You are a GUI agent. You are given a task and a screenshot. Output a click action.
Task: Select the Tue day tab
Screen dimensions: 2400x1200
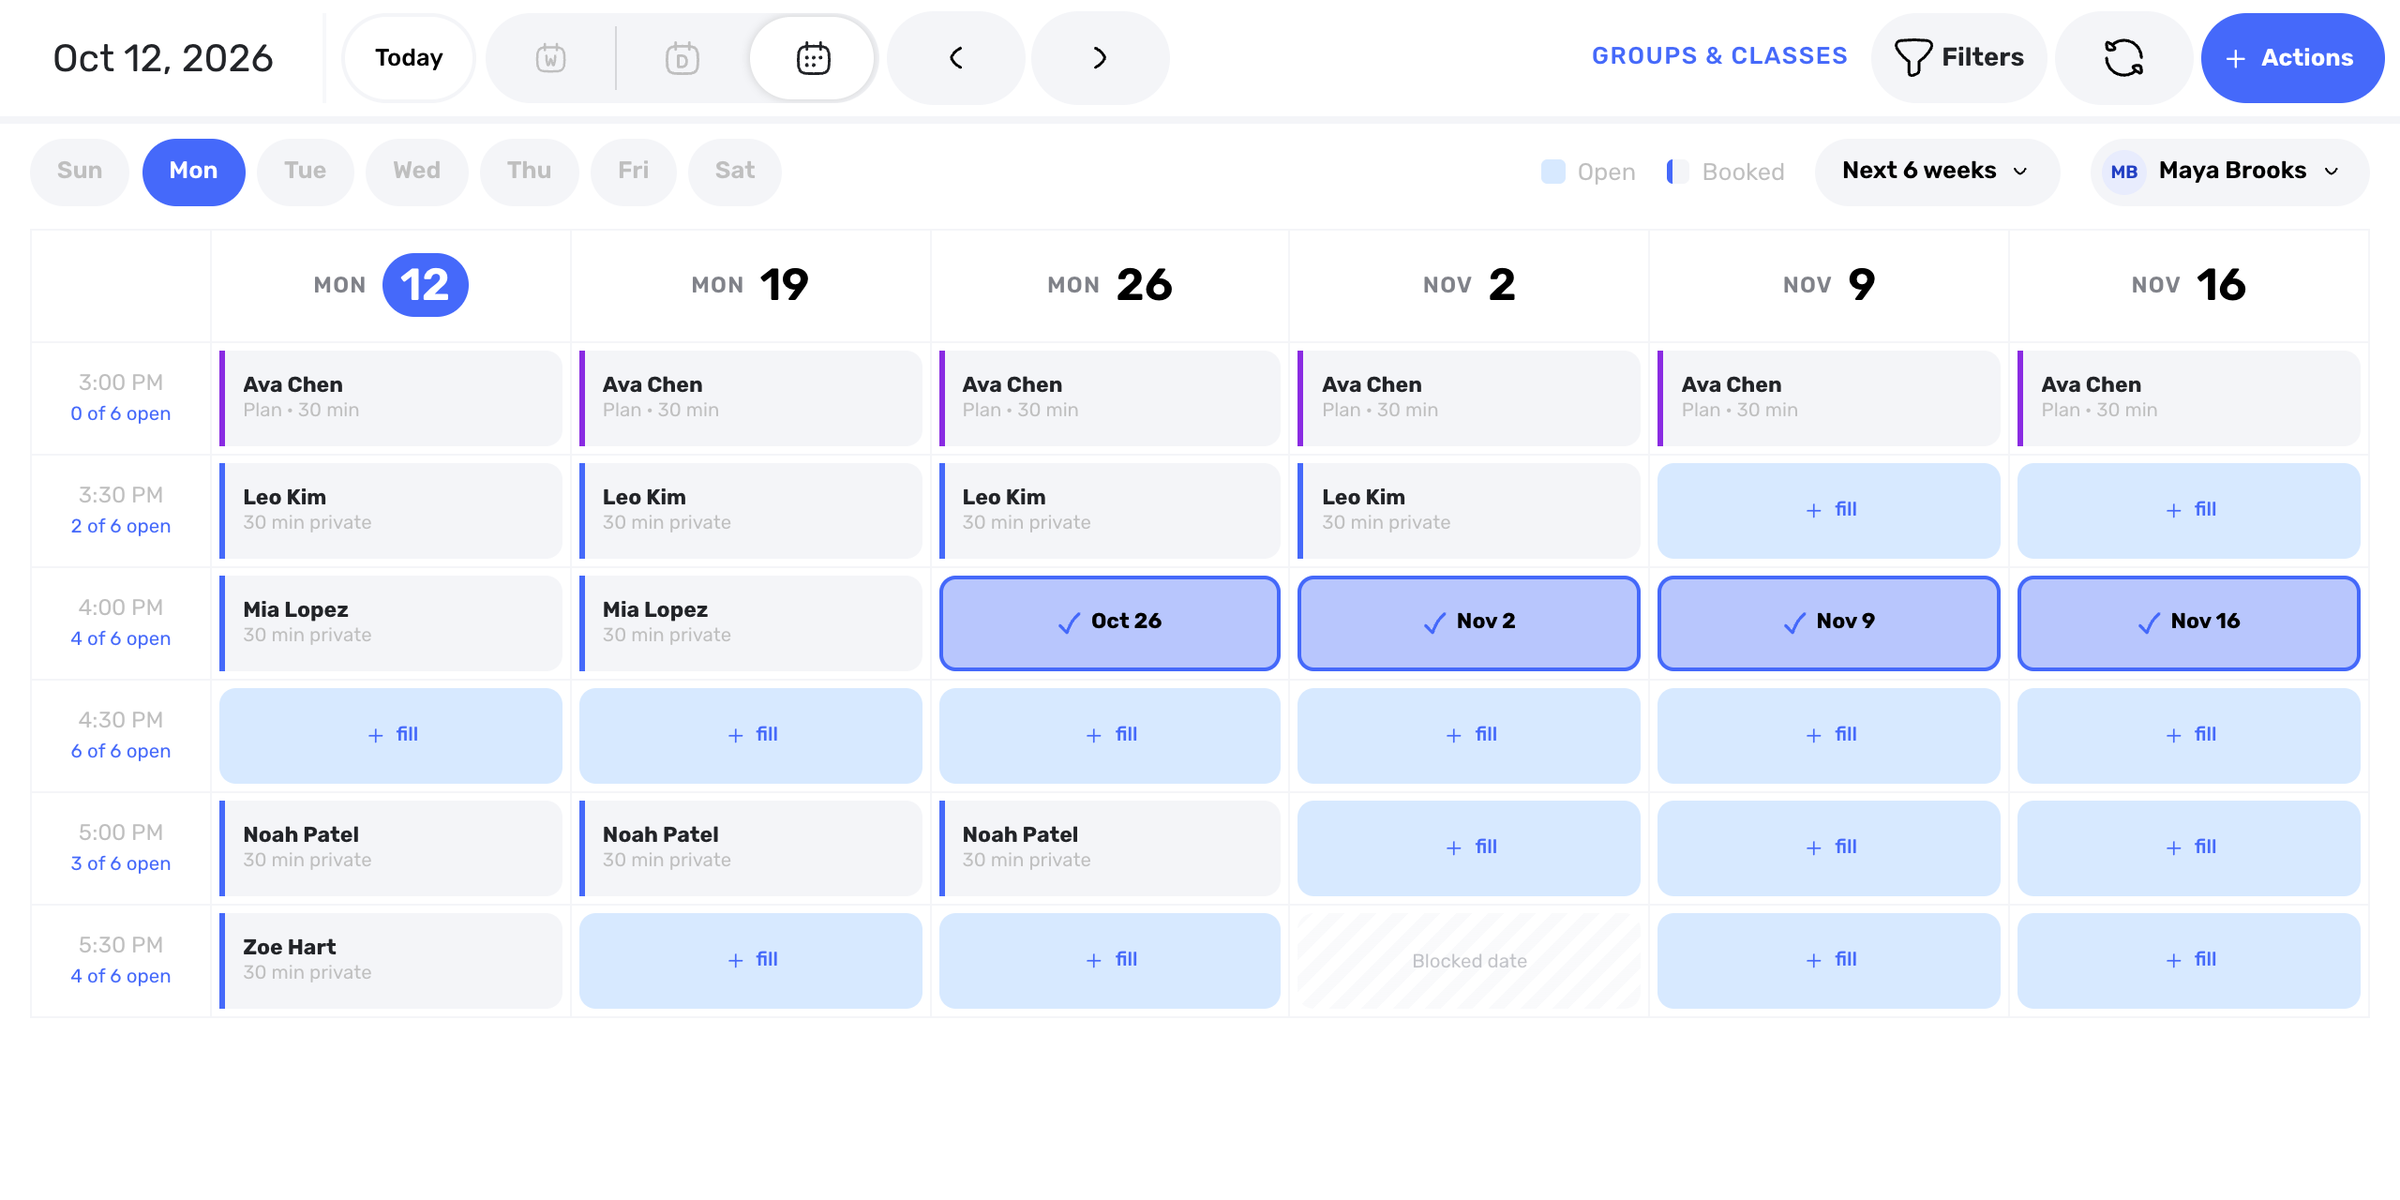305,171
